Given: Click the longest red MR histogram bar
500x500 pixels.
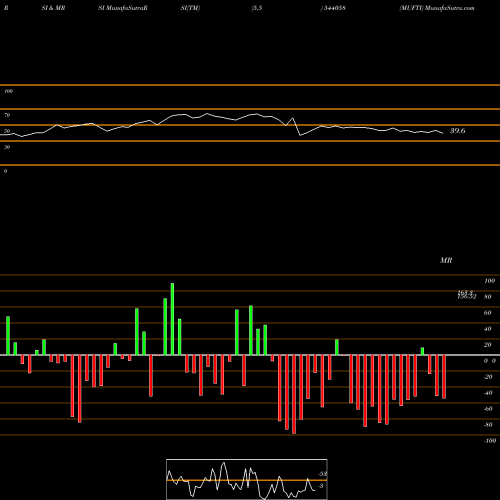Looking at the screenshot, I should tap(294, 394).
